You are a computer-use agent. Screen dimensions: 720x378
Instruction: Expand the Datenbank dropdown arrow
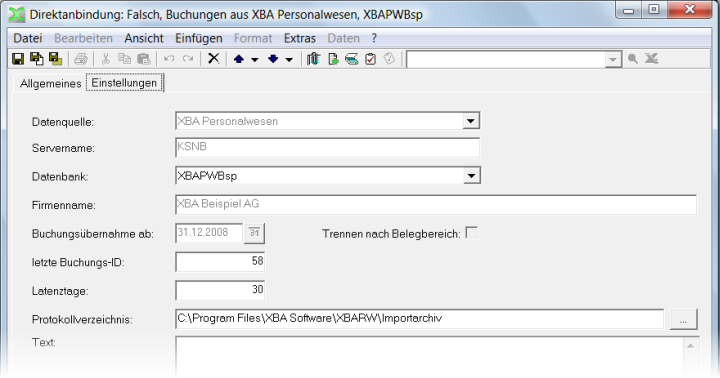point(471,176)
